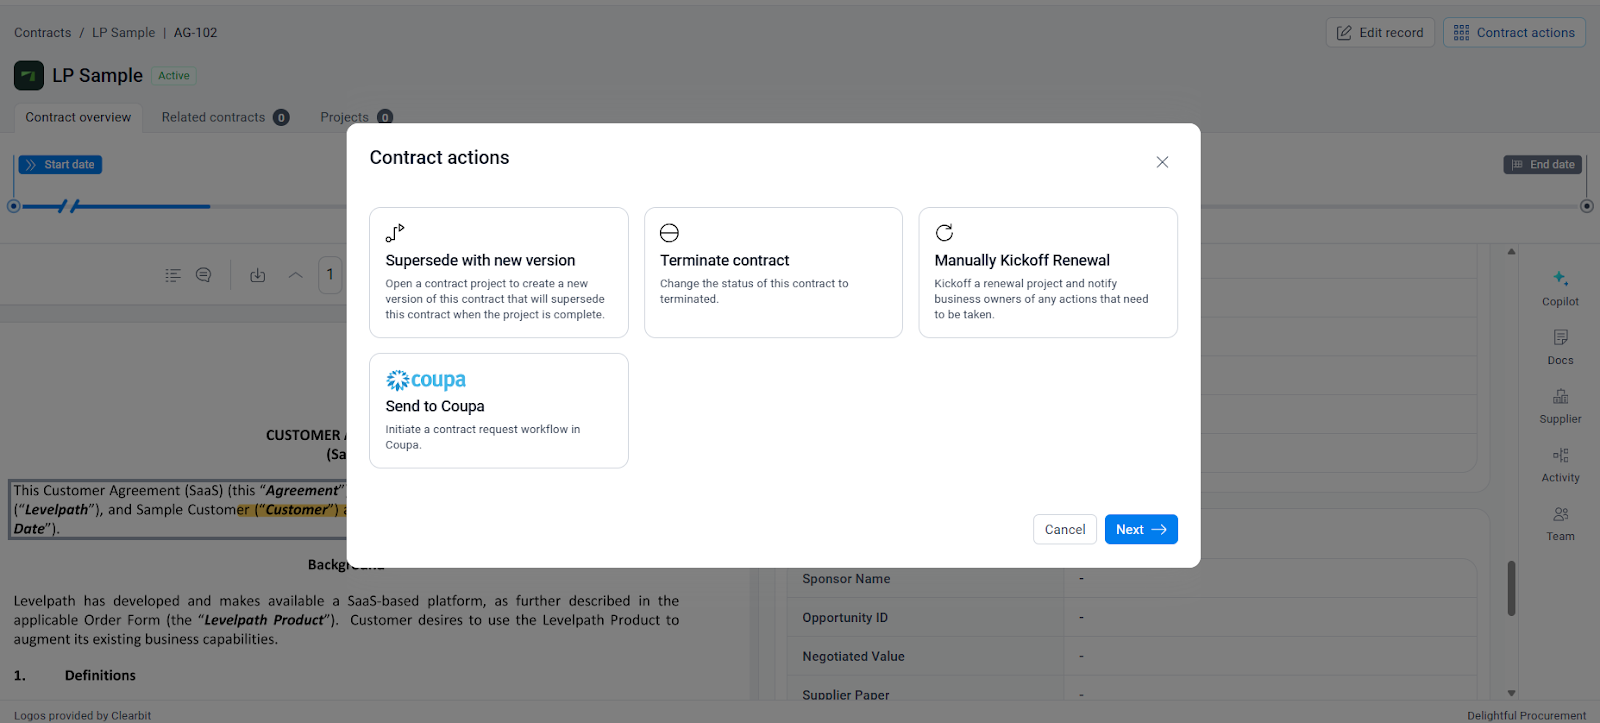This screenshot has height=723, width=1600.
Task: Open the comments icon in document toolbar
Action: pos(204,275)
